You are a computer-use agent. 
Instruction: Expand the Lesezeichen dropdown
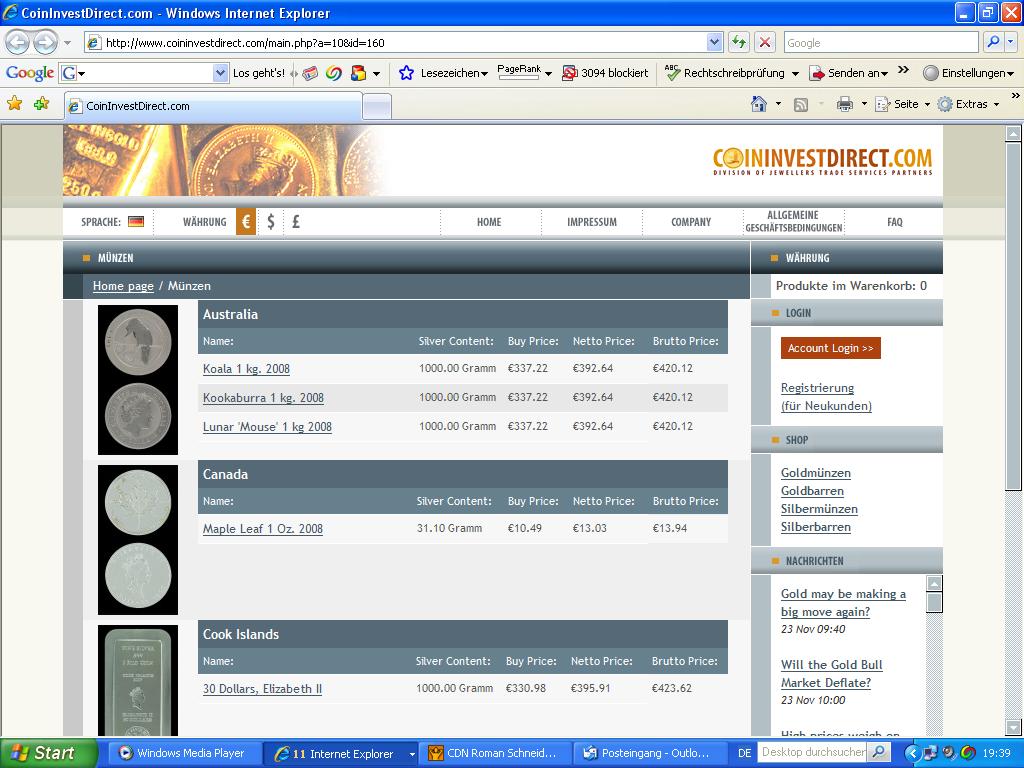[485, 74]
